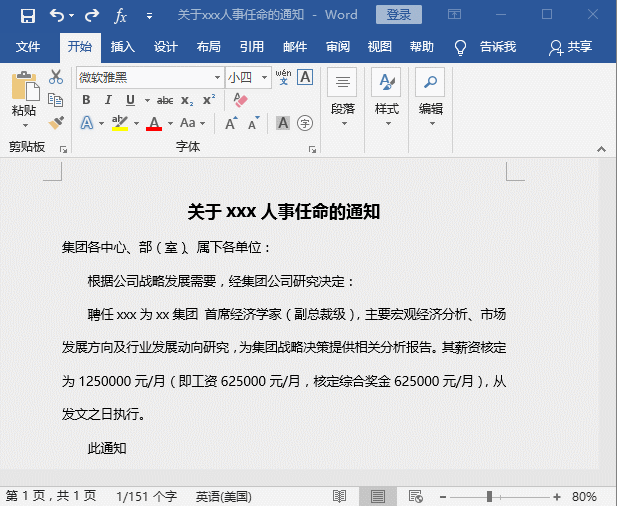
Task: Apply the Text Effects glowing A icon
Action: point(87,123)
